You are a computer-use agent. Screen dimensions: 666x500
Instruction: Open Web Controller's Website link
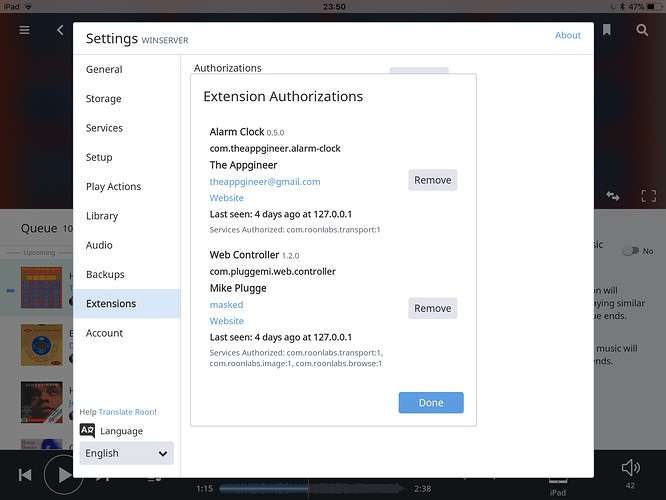(226, 321)
